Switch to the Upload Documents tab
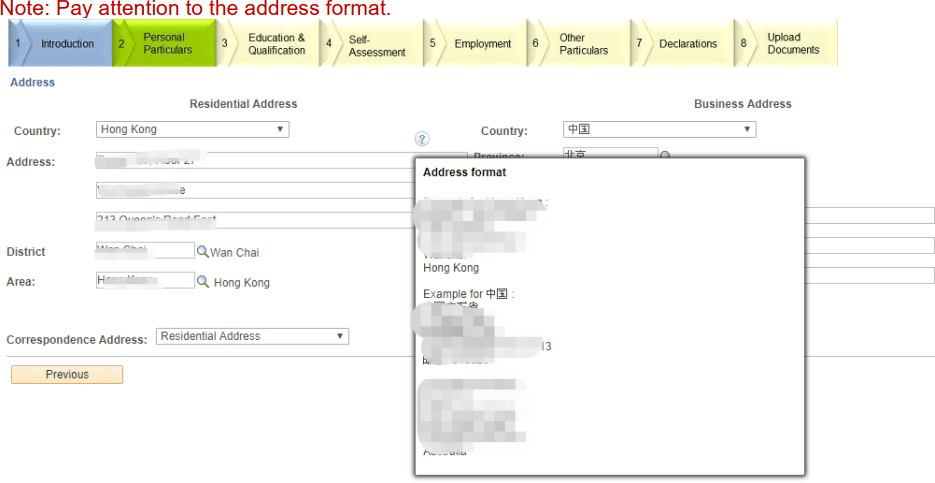 coord(792,44)
